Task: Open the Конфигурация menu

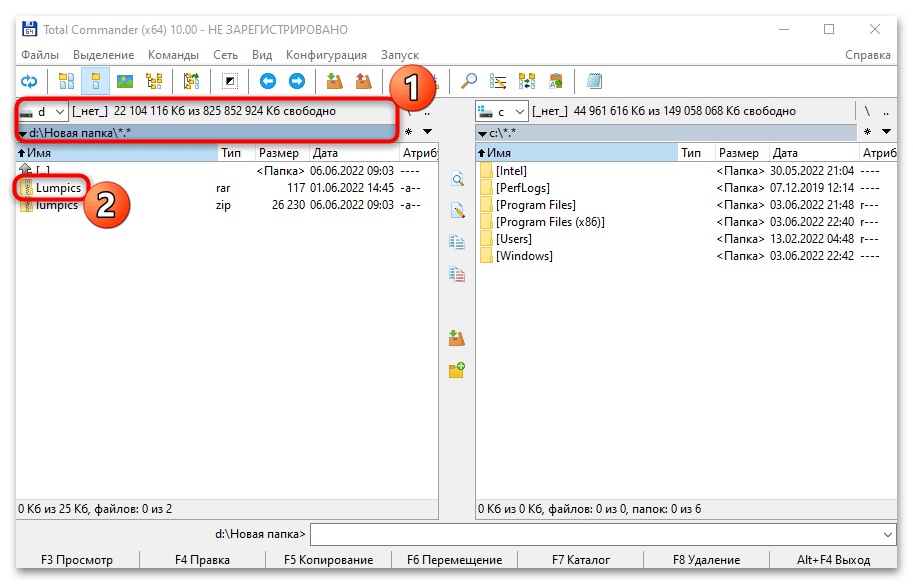Action: pos(326,54)
